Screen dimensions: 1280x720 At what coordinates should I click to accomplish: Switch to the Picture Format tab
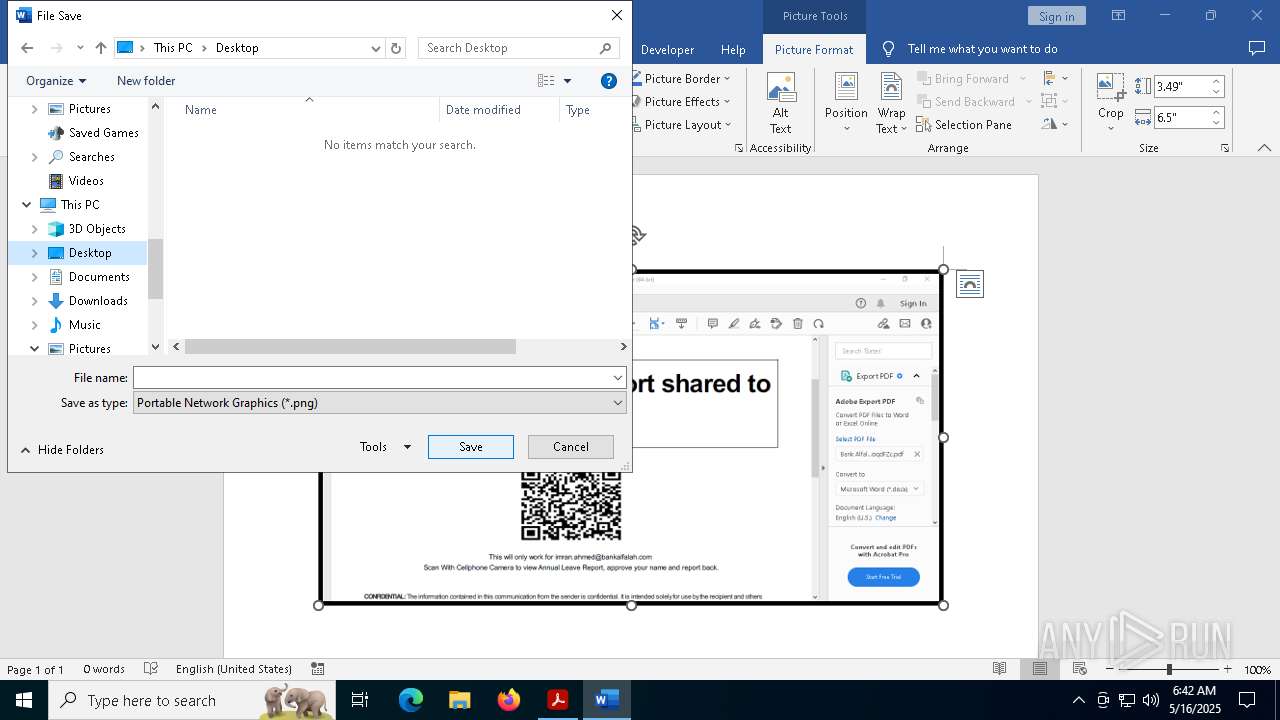(x=813, y=49)
